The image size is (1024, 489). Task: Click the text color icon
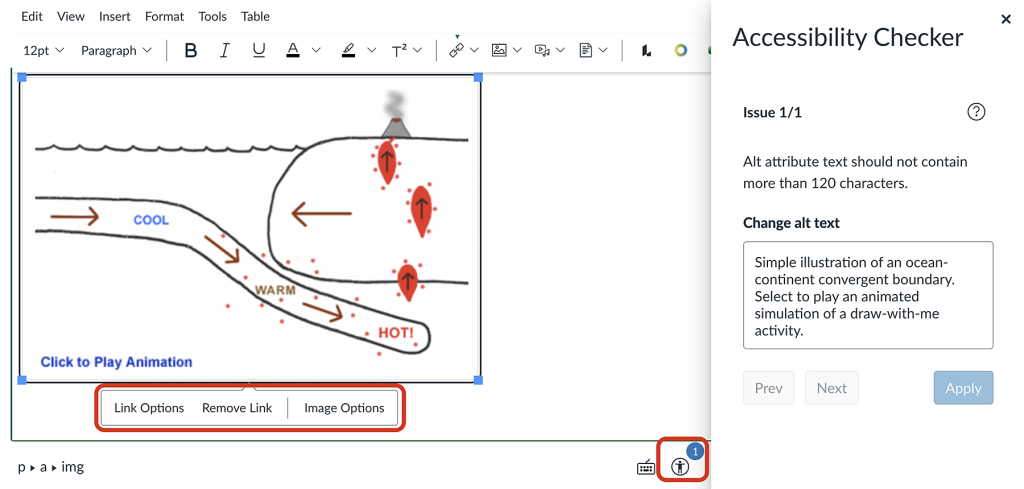tap(293, 50)
